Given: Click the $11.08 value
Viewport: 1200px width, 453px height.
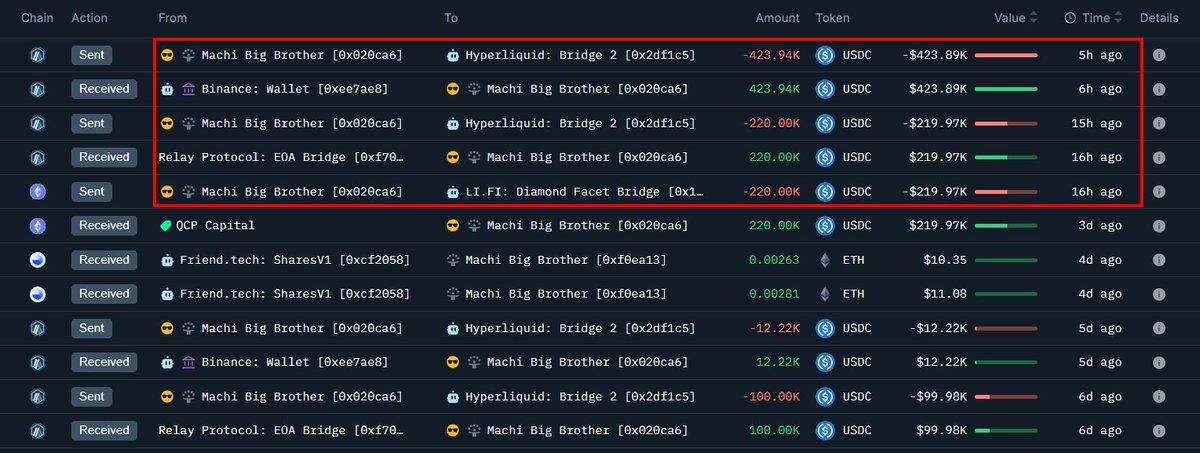Looking at the screenshot, I should pos(946,294).
